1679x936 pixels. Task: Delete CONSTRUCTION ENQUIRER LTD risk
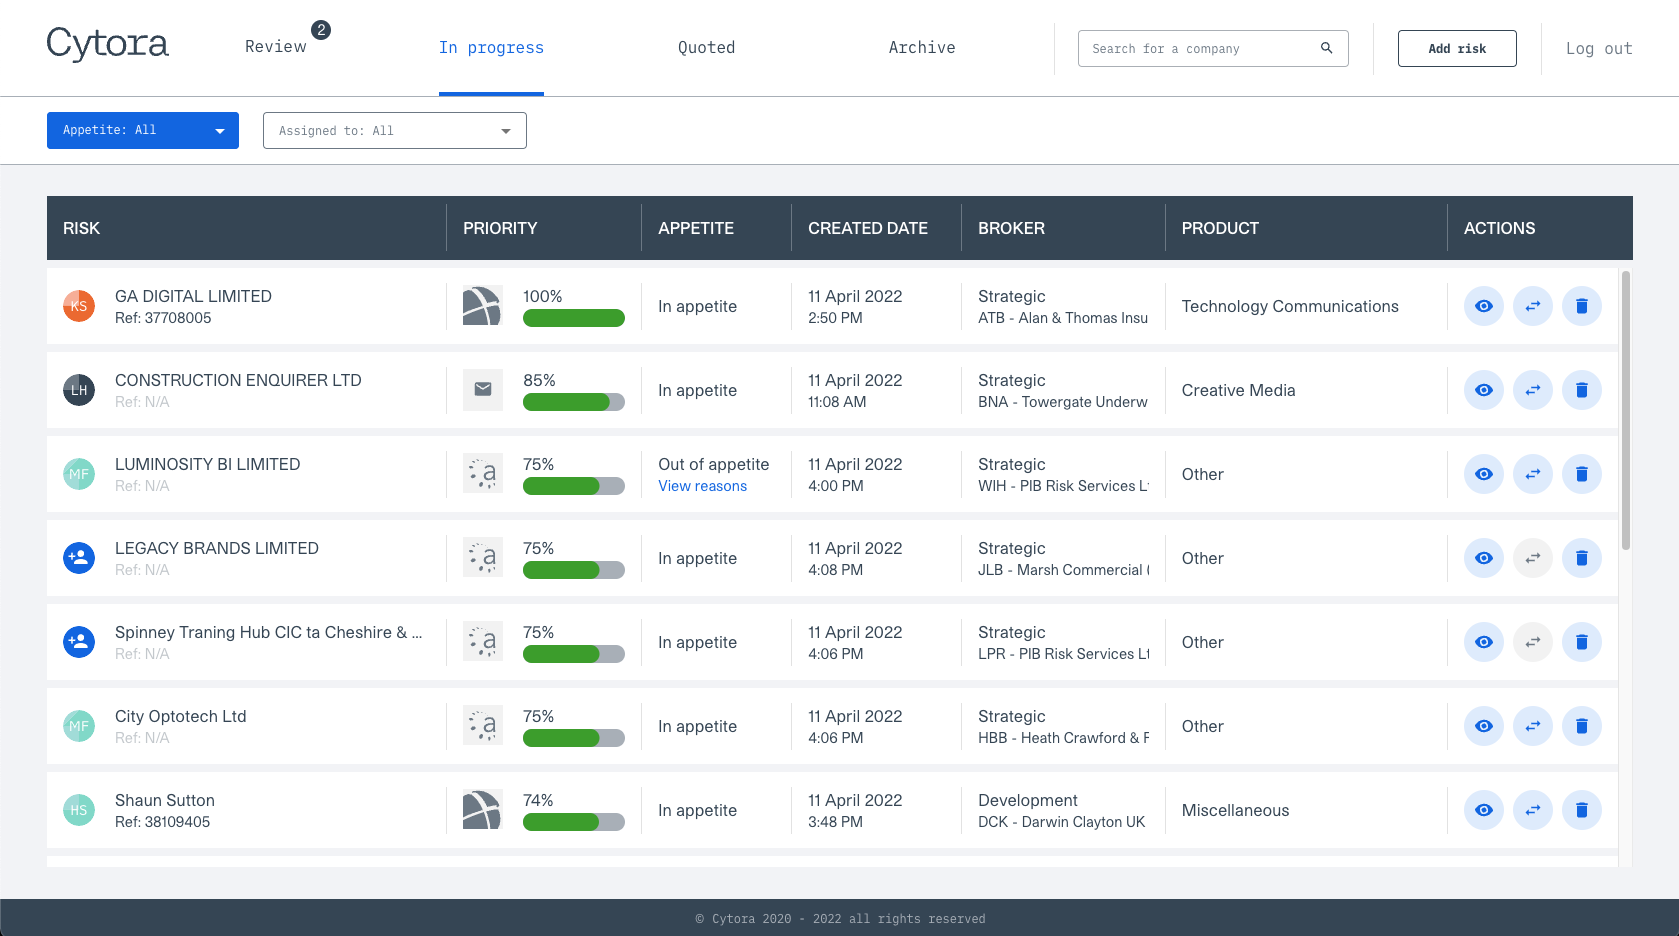[x=1582, y=390]
